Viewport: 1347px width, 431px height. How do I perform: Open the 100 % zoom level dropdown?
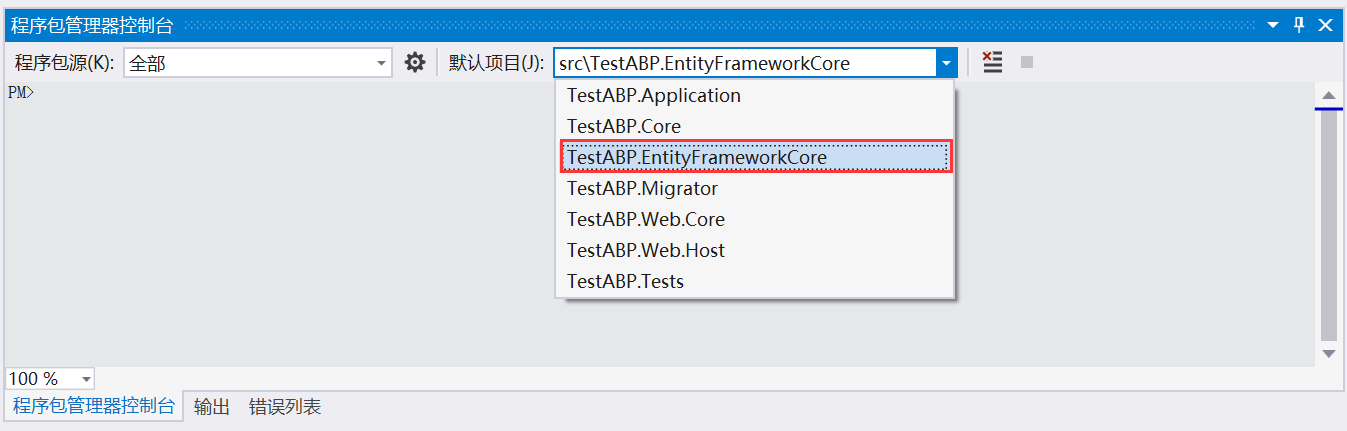(50, 379)
